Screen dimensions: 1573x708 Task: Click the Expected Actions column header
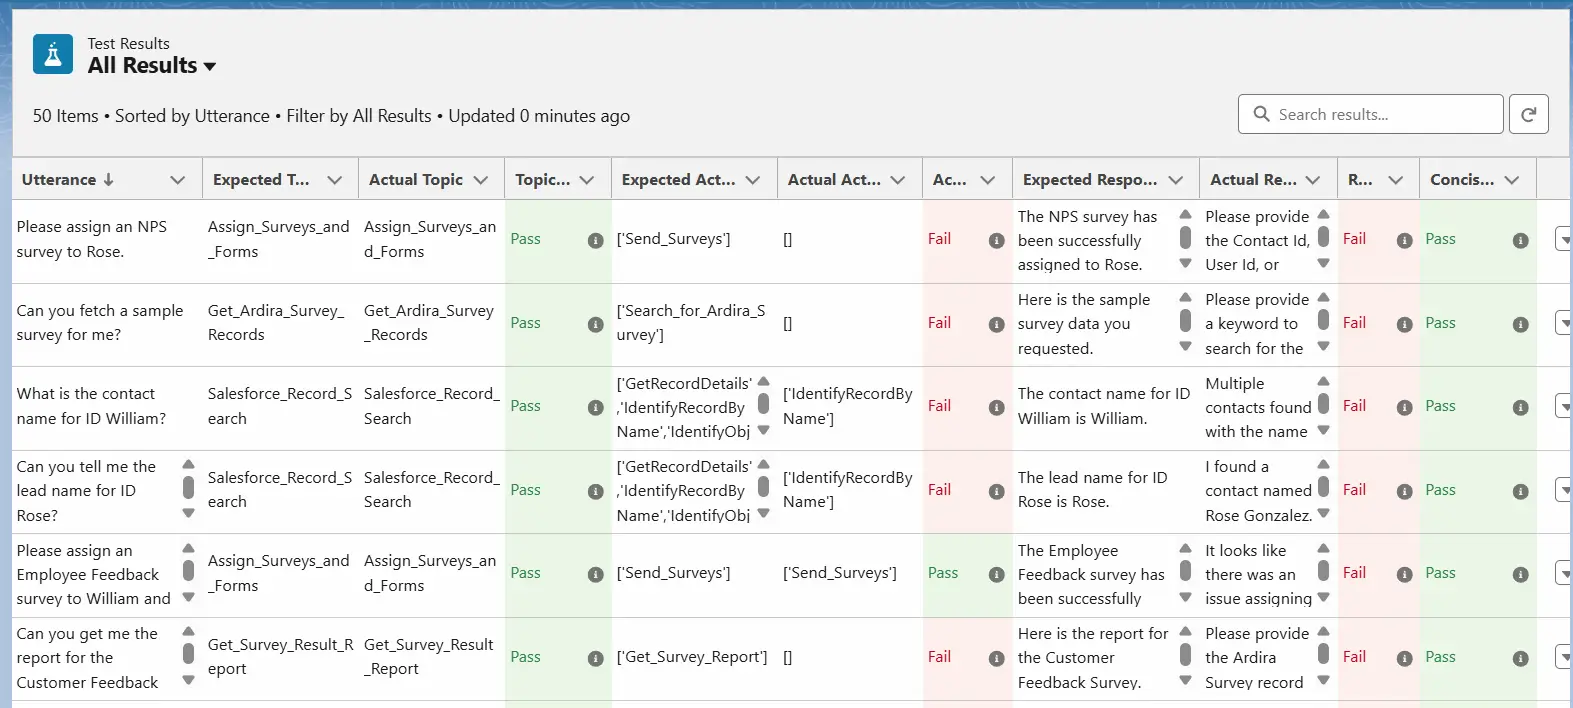tap(678, 180)
